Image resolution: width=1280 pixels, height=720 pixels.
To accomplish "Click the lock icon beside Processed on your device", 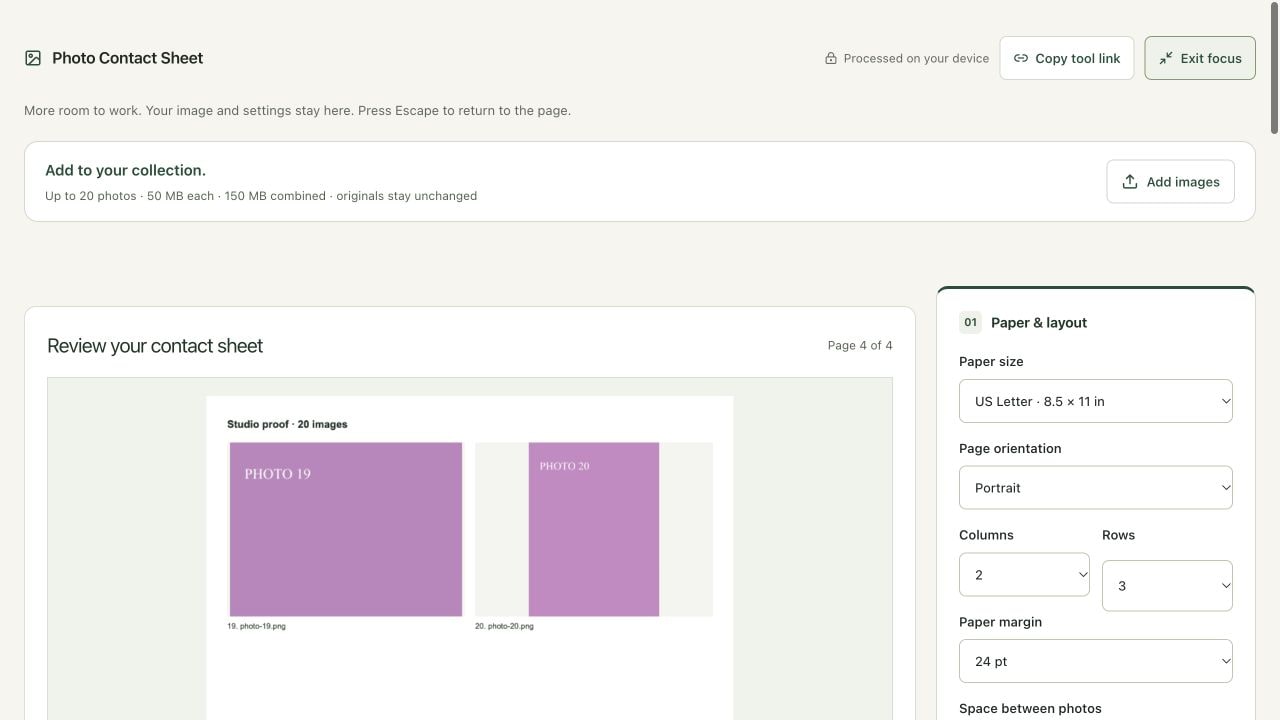I will click(831, 58).
